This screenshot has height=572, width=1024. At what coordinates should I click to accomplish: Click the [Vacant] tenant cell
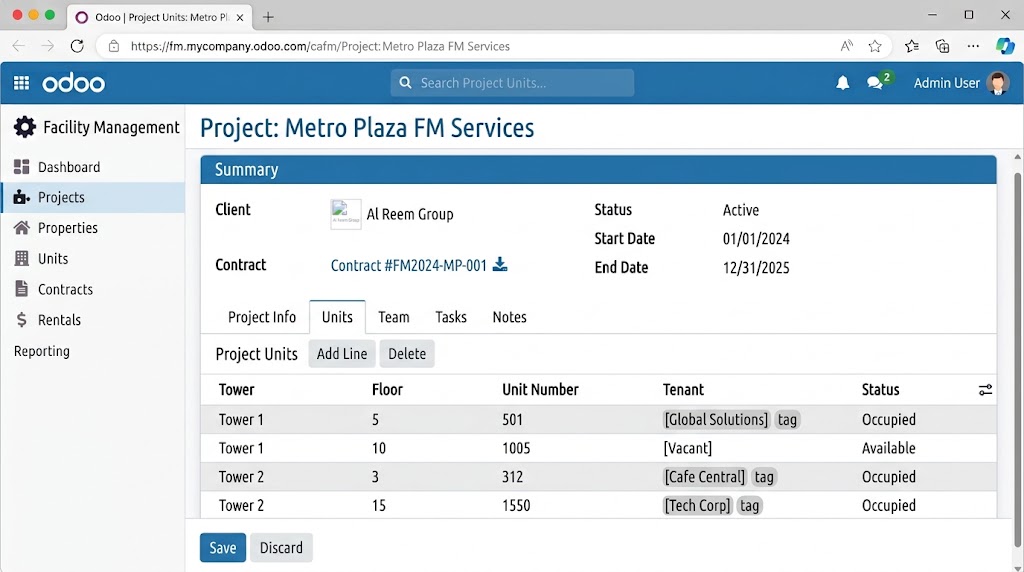[688, 449]
